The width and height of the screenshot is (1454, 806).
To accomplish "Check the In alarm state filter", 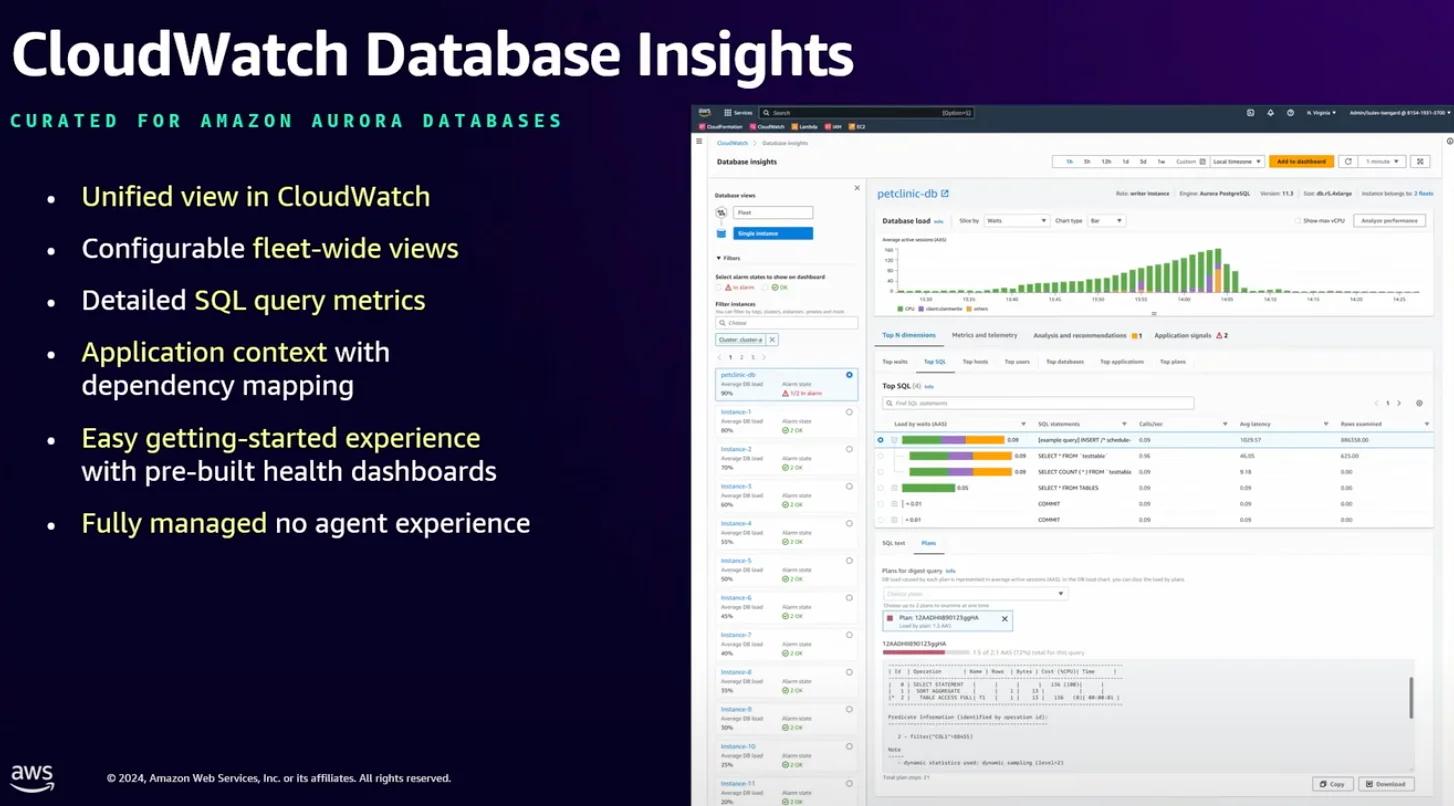I will coord(719,287).
